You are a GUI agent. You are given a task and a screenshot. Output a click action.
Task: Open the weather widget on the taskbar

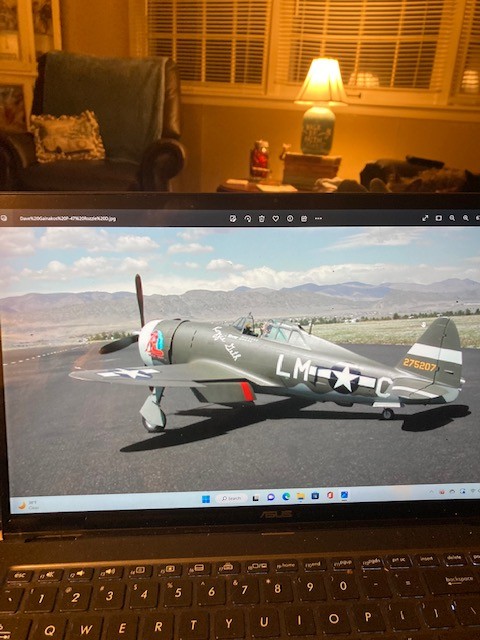(29, 506)
